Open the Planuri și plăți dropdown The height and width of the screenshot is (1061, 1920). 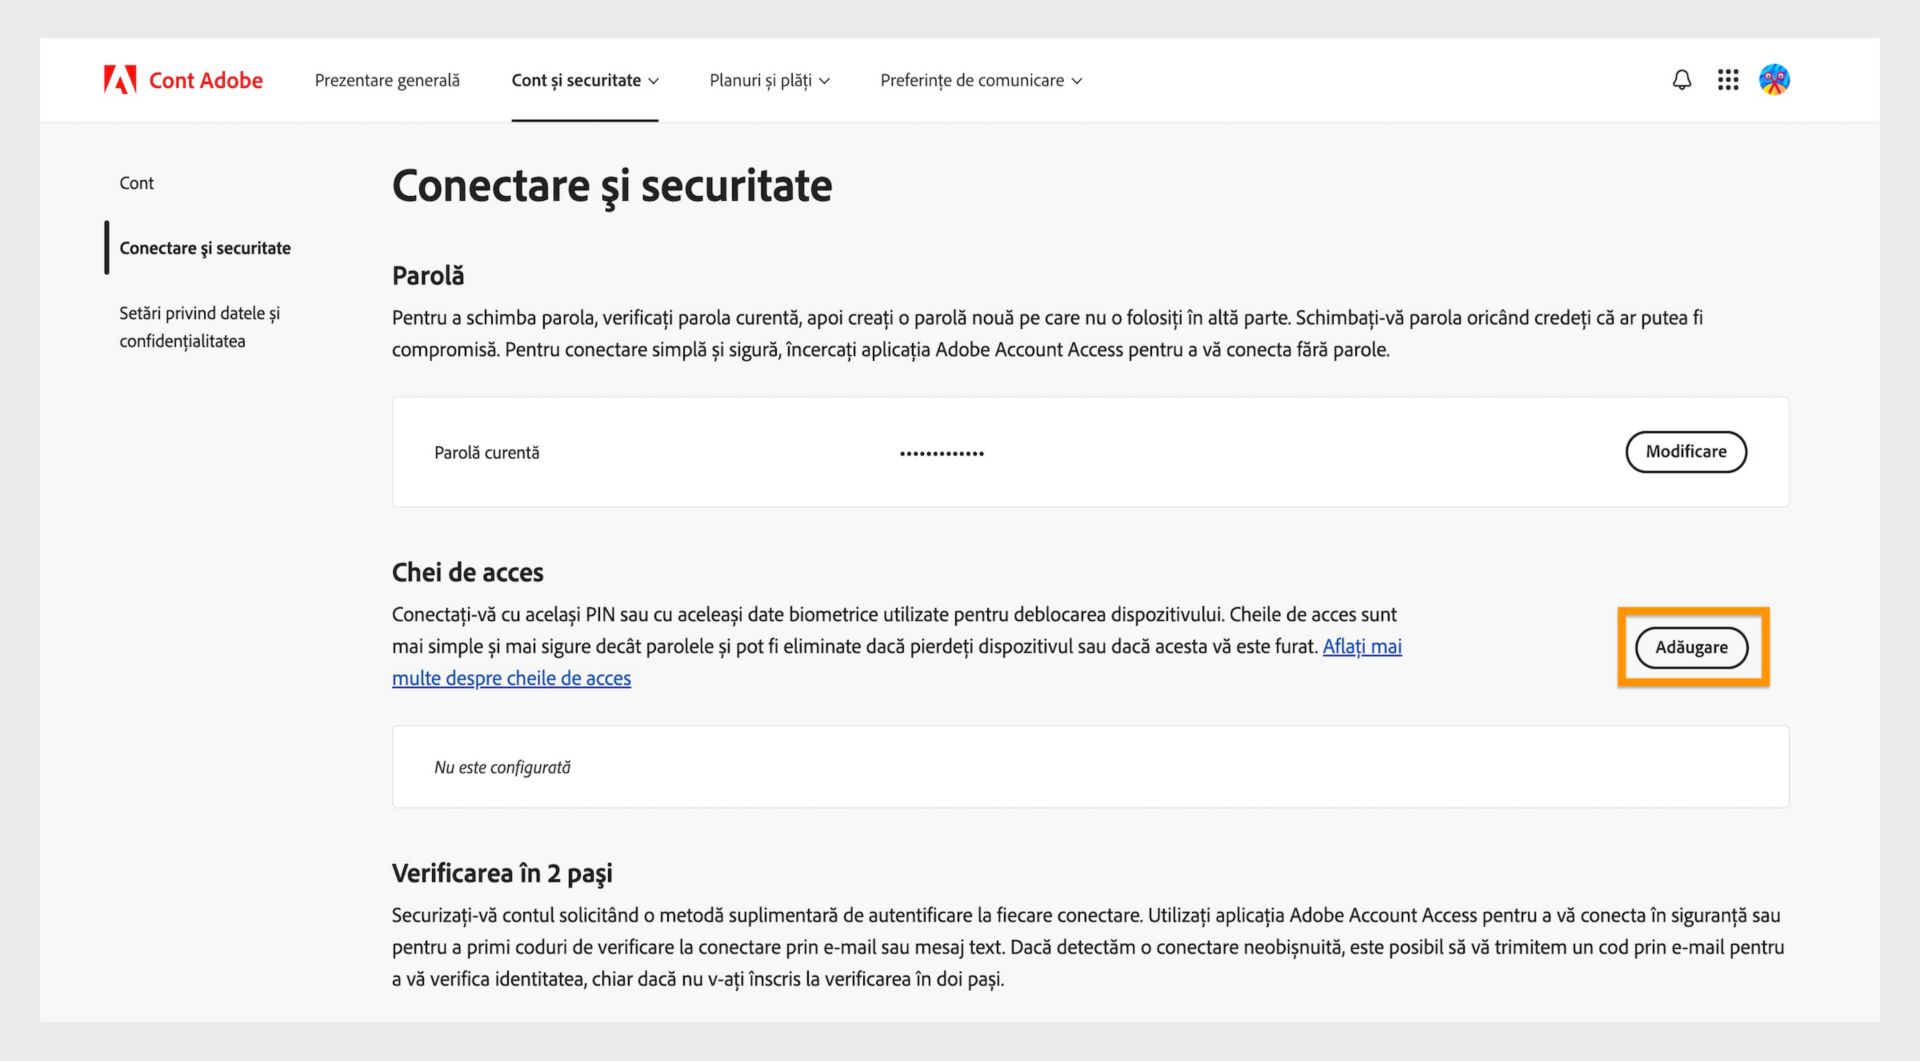tap(769, 80)
